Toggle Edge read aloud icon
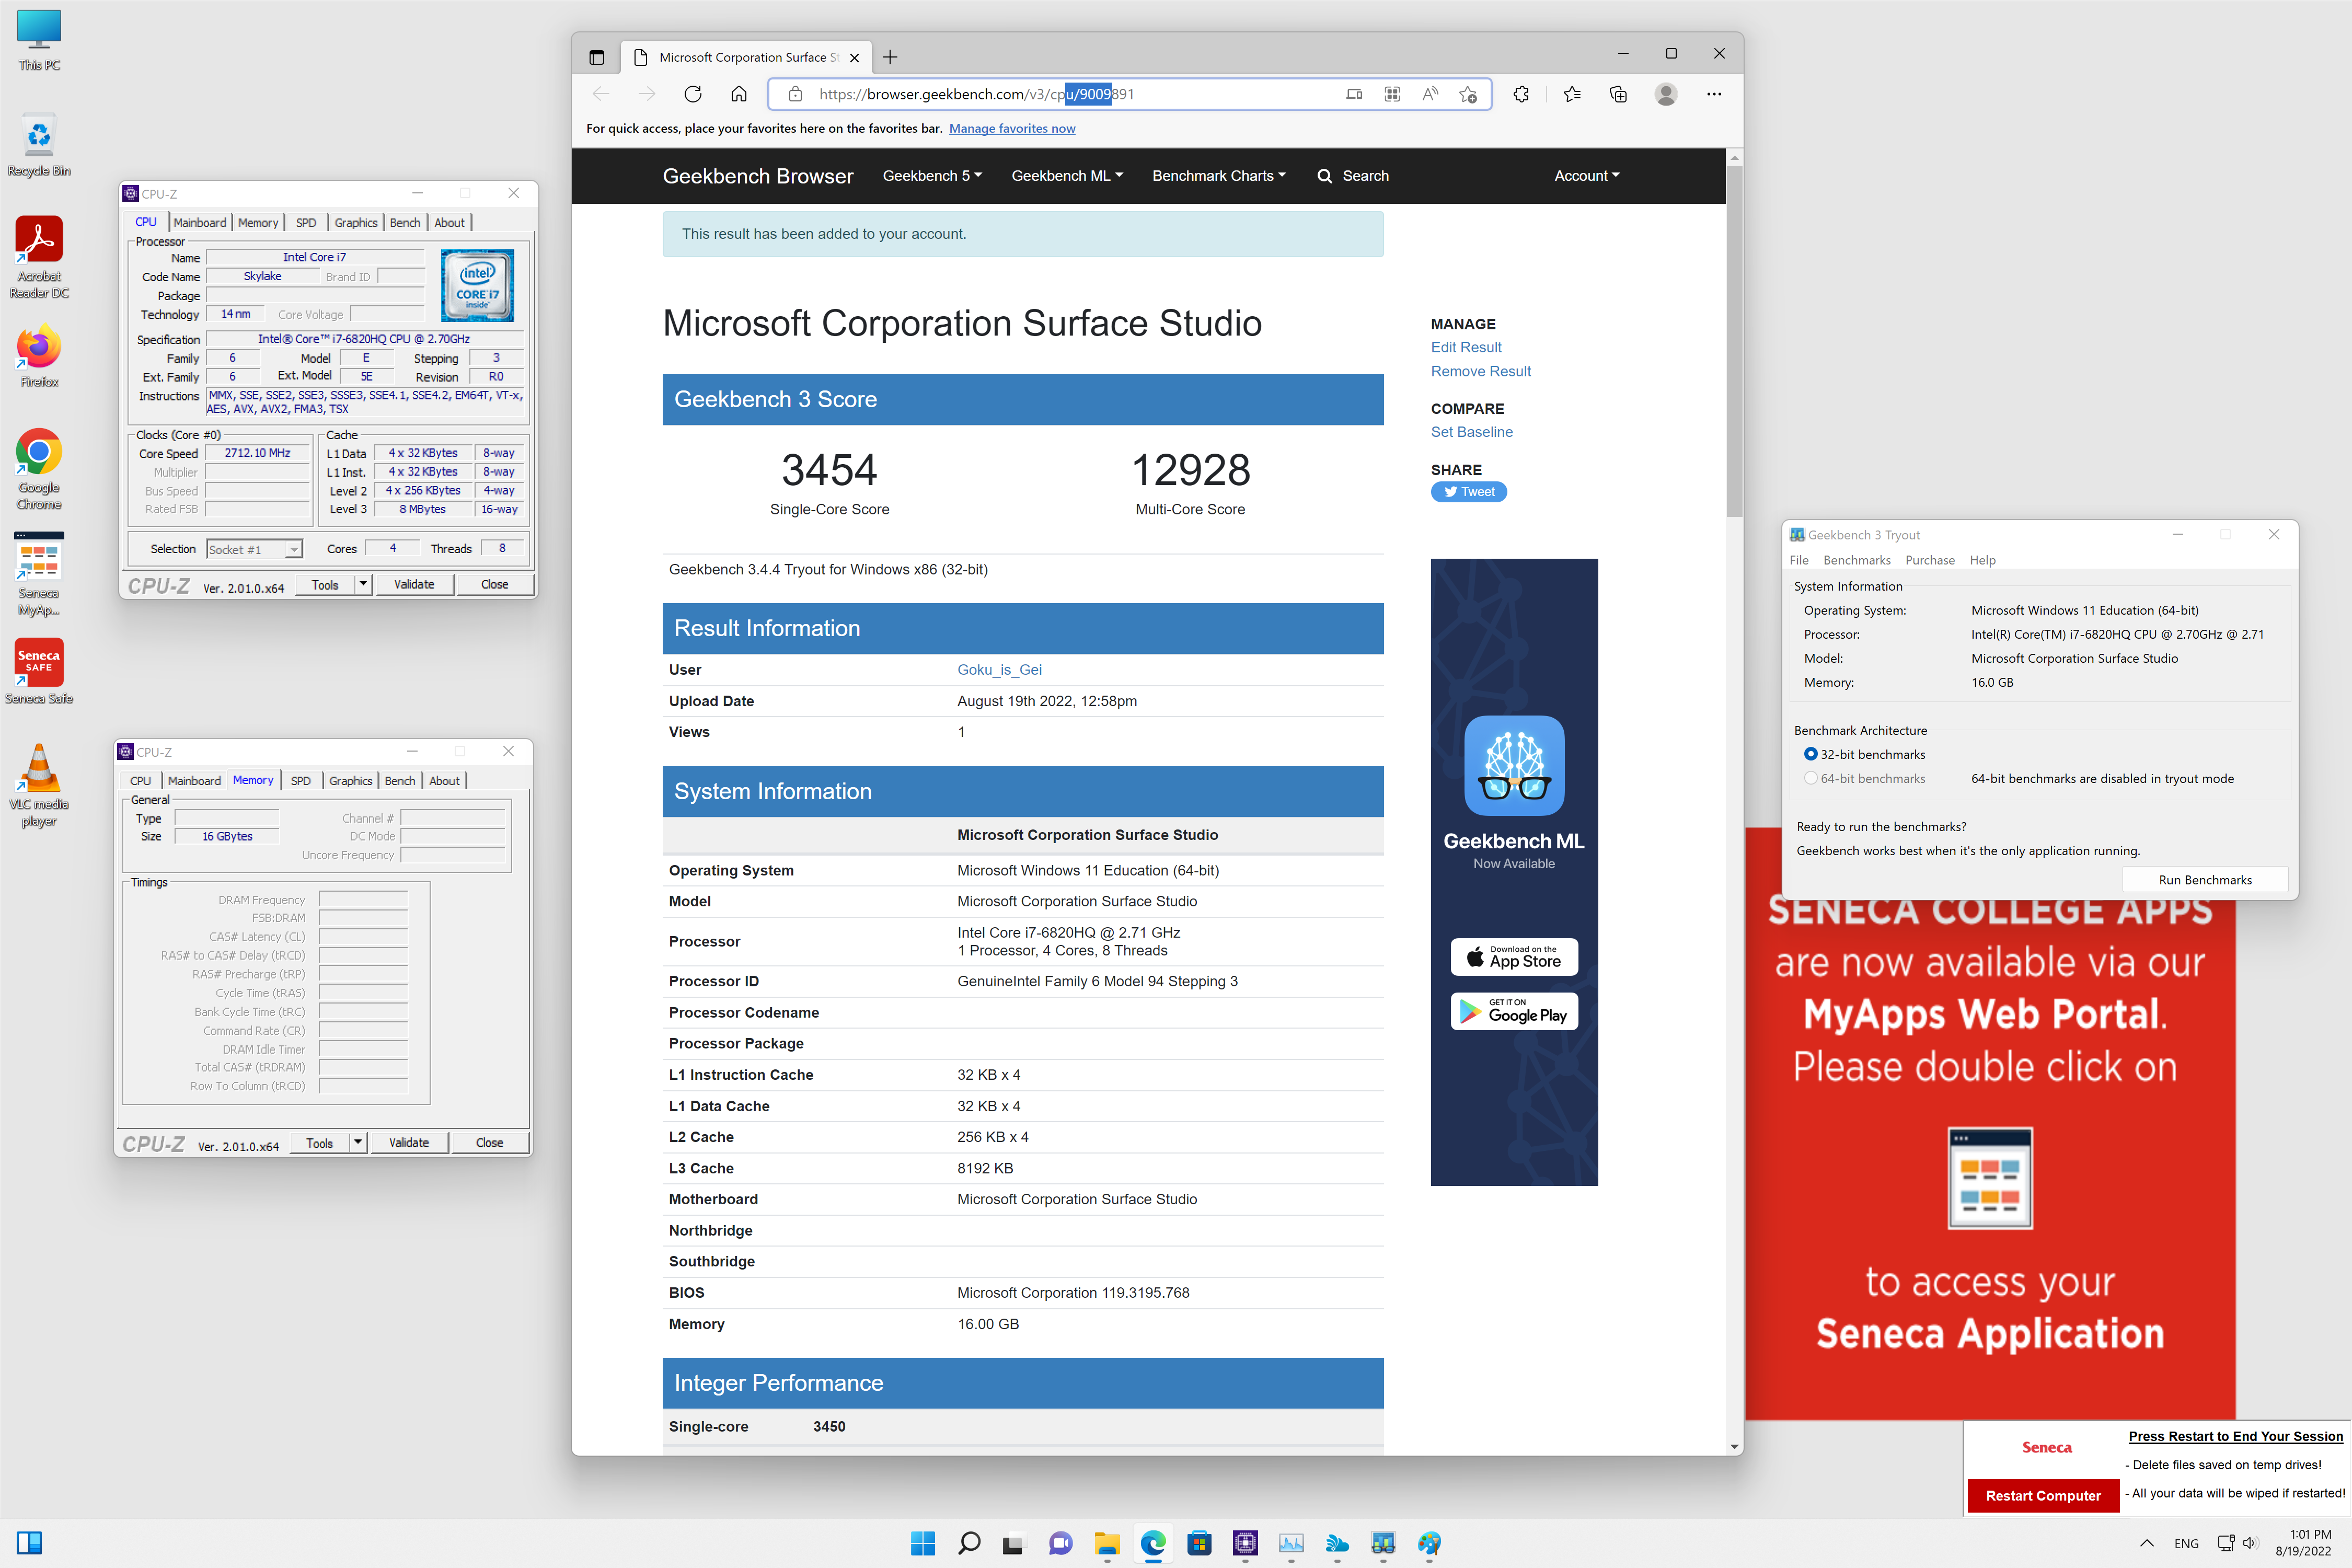The image size is (2352, 1568). click(x=1430, y=94)
